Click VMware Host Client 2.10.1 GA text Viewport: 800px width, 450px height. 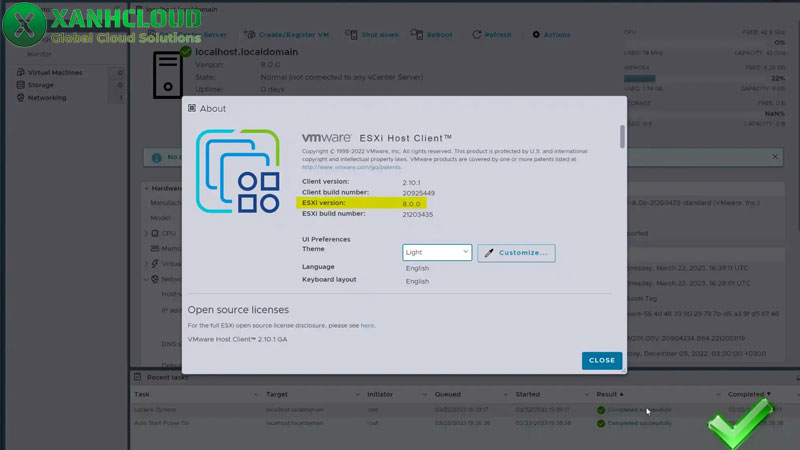point(237,339)
